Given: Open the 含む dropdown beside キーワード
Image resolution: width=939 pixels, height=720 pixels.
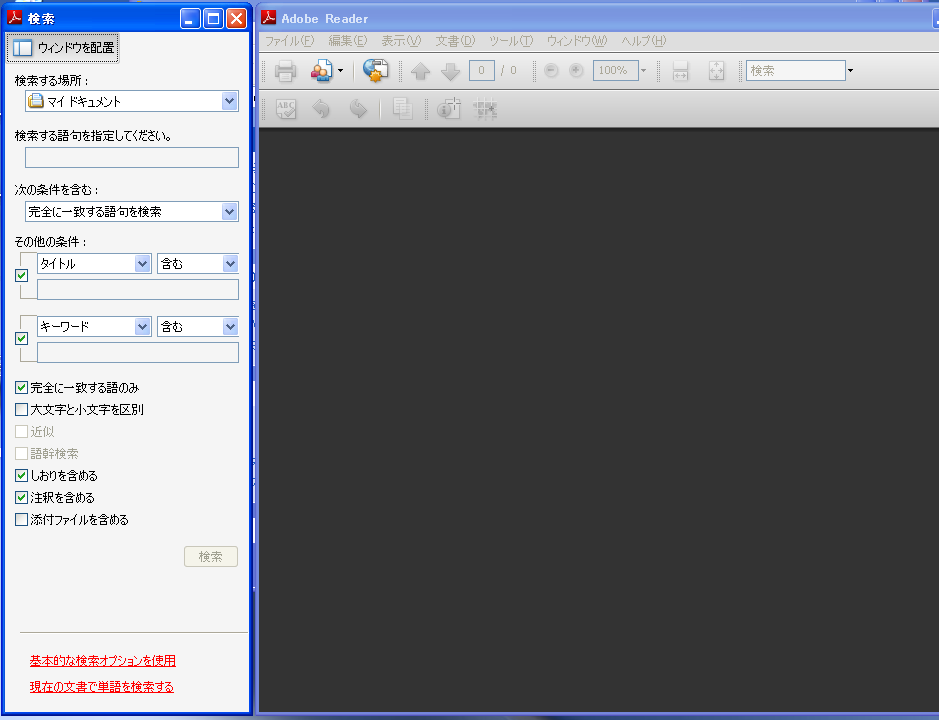Looking at the screenshot, I should [x=198, y=326].
